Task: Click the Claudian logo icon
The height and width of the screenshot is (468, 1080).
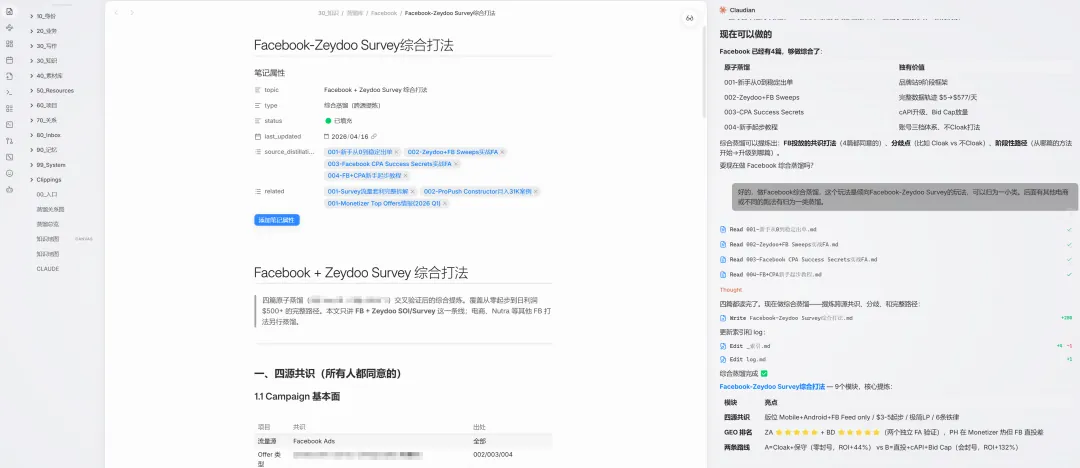Action: (723, 10)
